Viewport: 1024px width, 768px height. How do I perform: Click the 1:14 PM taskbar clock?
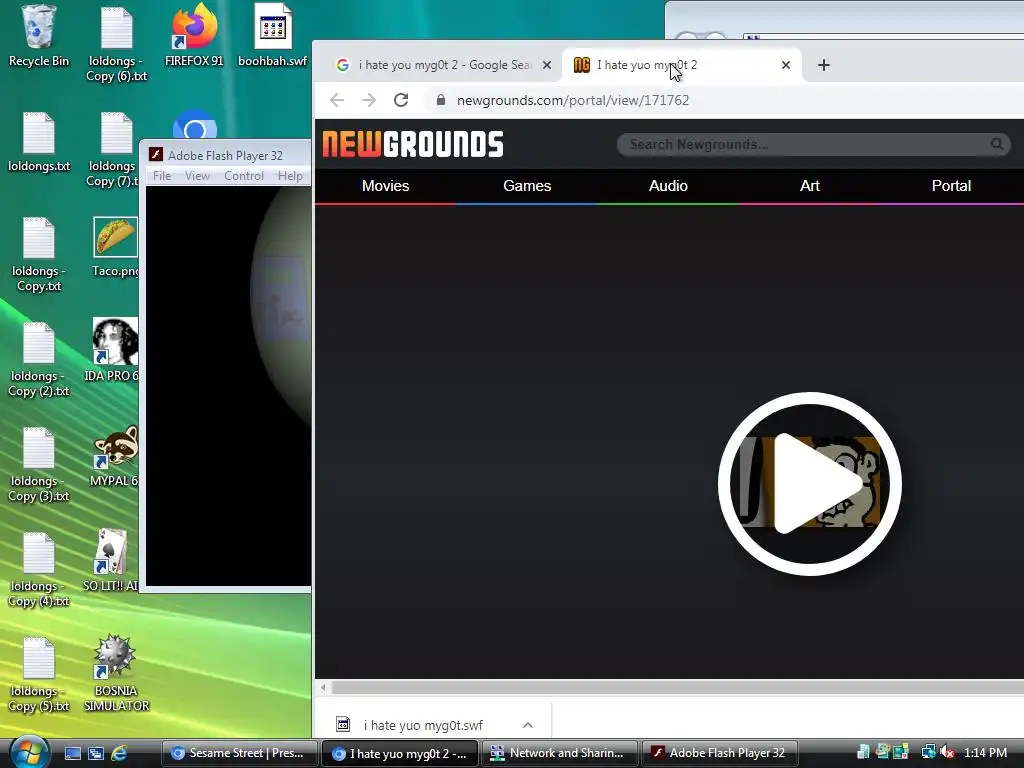click(x=985, y=752)
